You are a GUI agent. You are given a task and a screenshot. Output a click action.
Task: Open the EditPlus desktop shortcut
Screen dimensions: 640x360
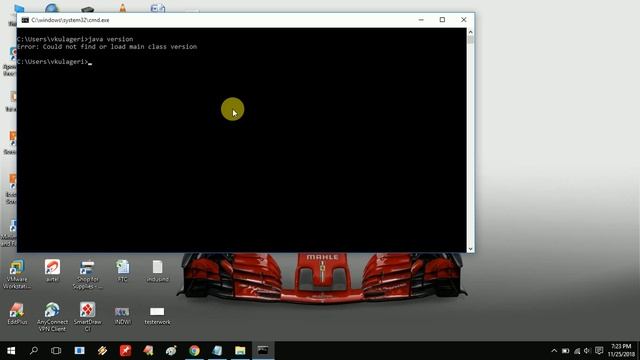tap(17, 313)
